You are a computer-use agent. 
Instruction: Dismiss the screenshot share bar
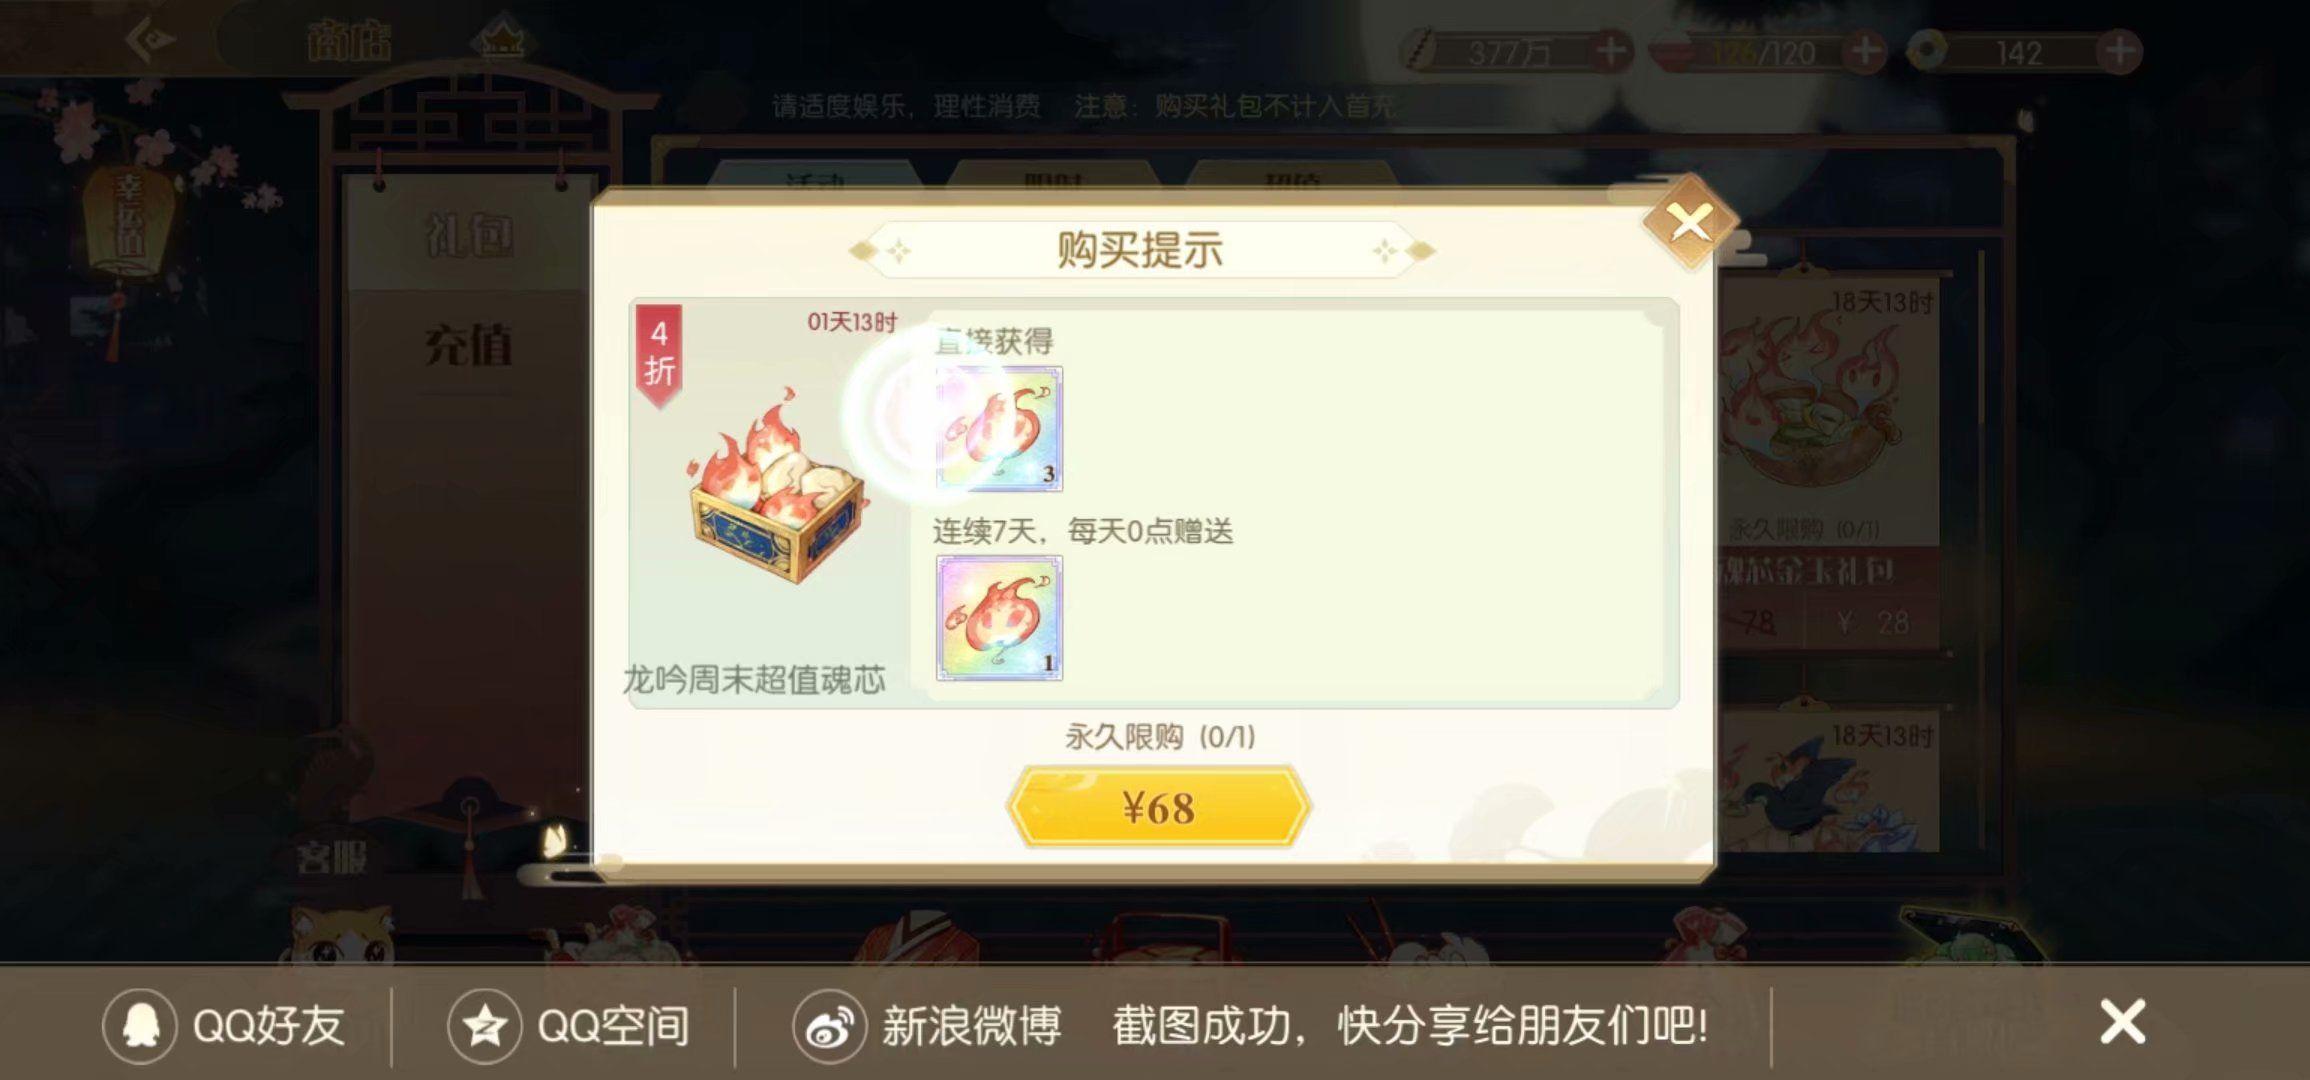(2122, 1023)
